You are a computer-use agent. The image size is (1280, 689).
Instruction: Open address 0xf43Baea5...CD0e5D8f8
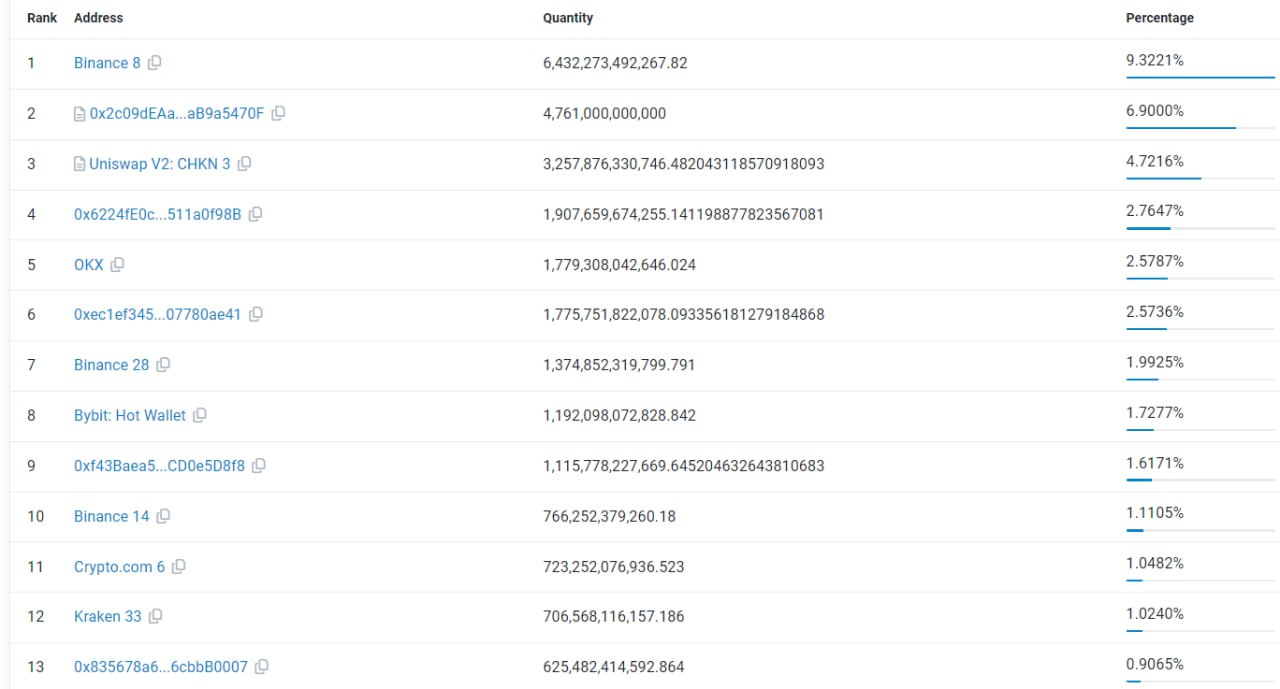159,466
